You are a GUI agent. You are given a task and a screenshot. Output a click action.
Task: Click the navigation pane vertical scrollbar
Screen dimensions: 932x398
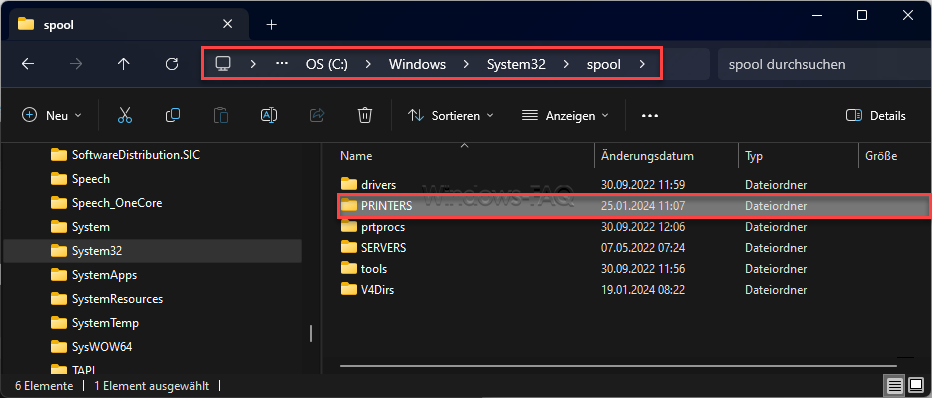(x=311, y=333)
